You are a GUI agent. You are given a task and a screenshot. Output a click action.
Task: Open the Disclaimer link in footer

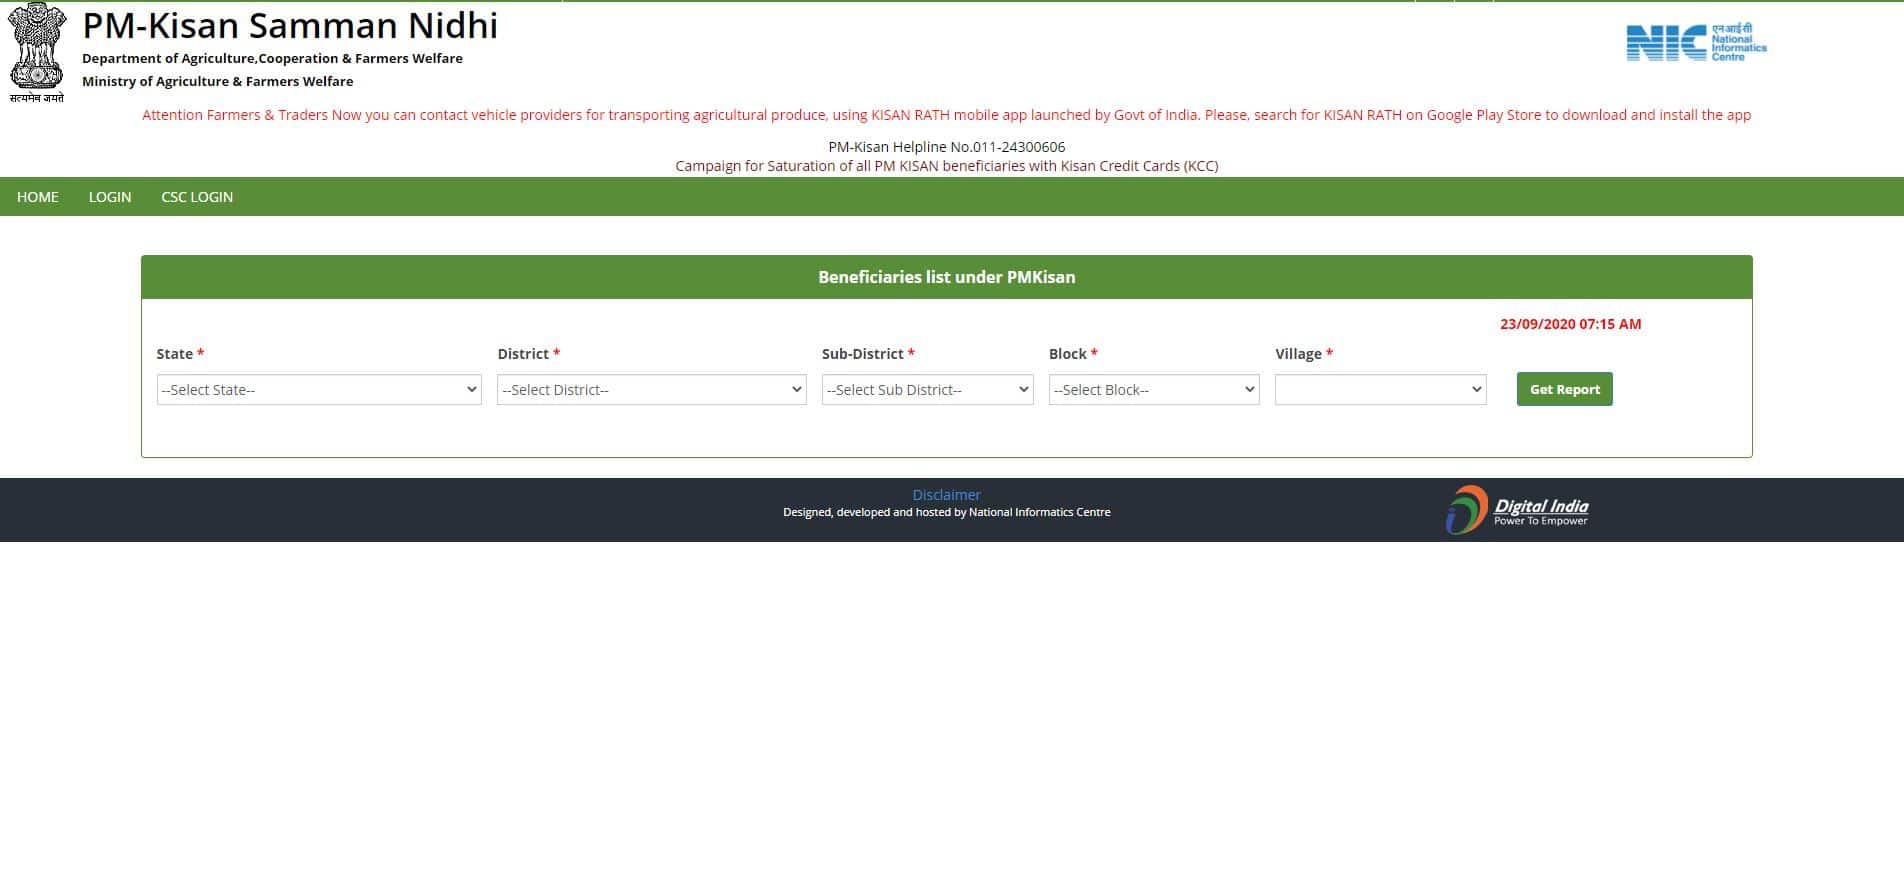[x=946, y=495]
